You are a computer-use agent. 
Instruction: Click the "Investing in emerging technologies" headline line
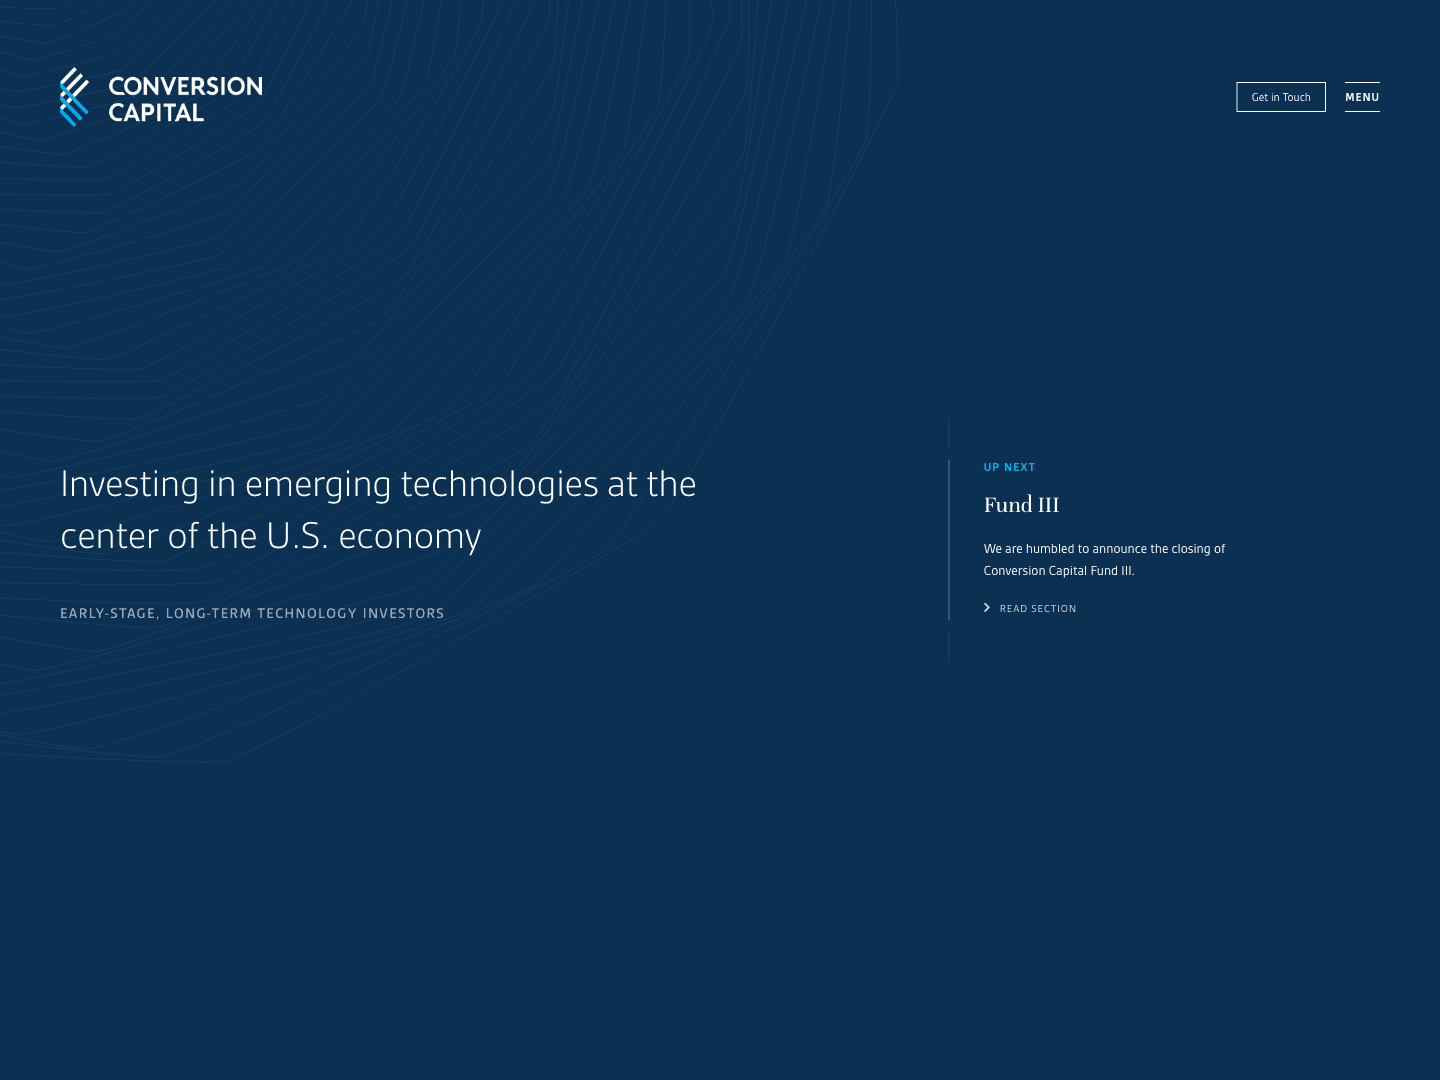click(378, 484)
